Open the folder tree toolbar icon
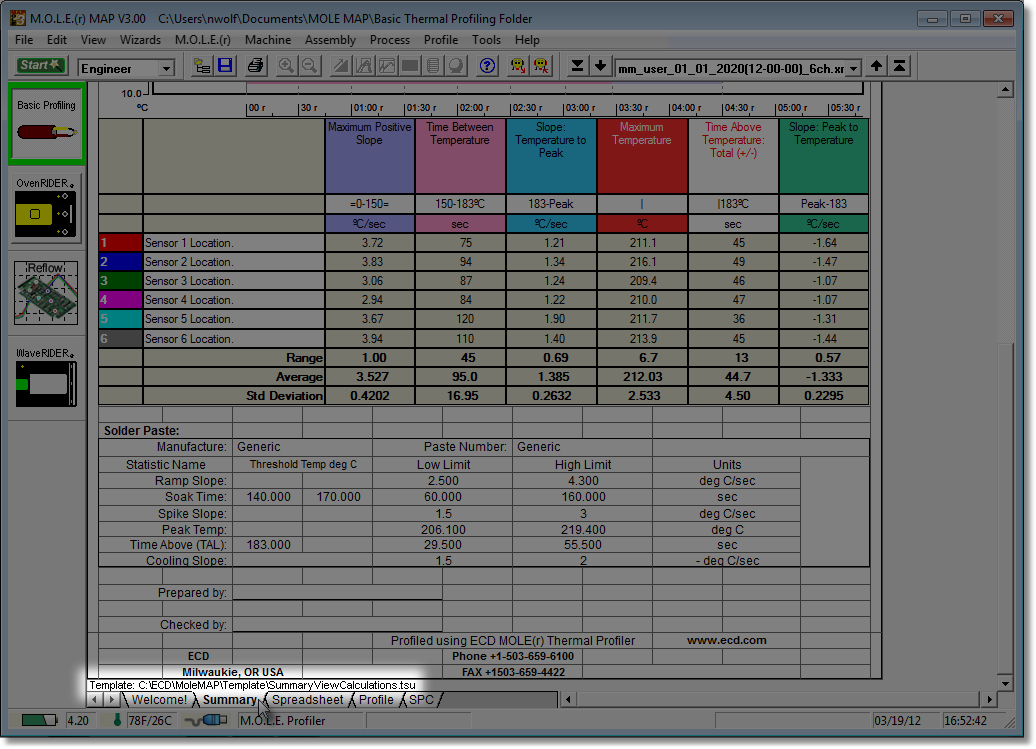Screen dimensions: 1036x749 202,66
